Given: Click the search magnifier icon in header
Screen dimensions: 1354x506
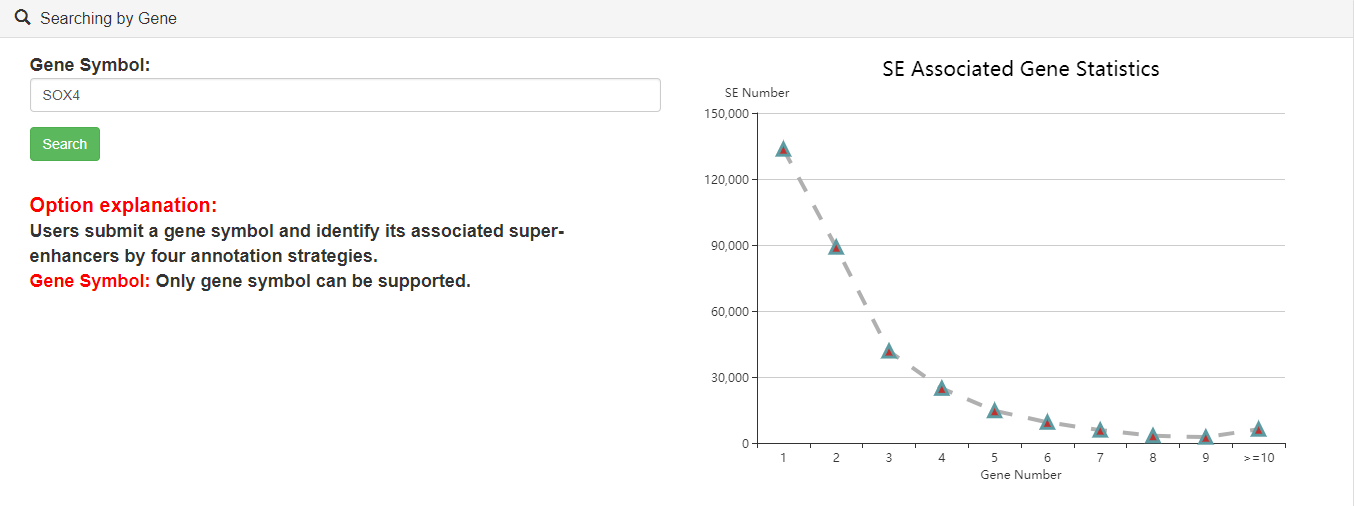Looking at the screenshot, I should click(x=22, y=18).
